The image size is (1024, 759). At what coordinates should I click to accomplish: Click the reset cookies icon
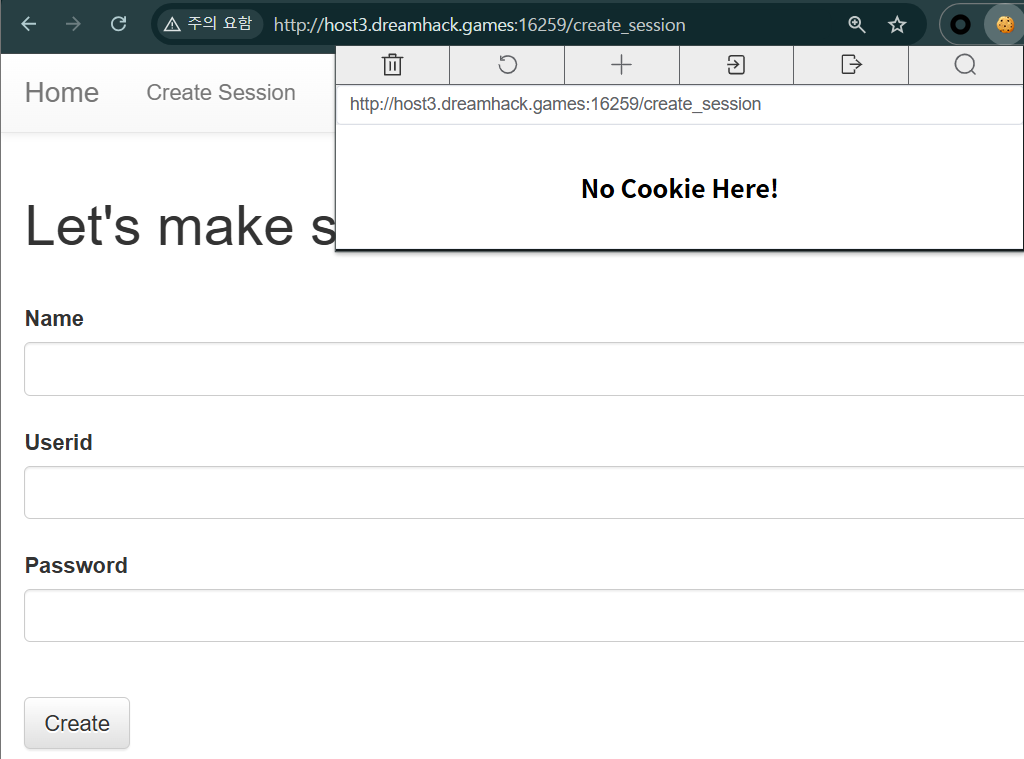(x=507, y=65)
